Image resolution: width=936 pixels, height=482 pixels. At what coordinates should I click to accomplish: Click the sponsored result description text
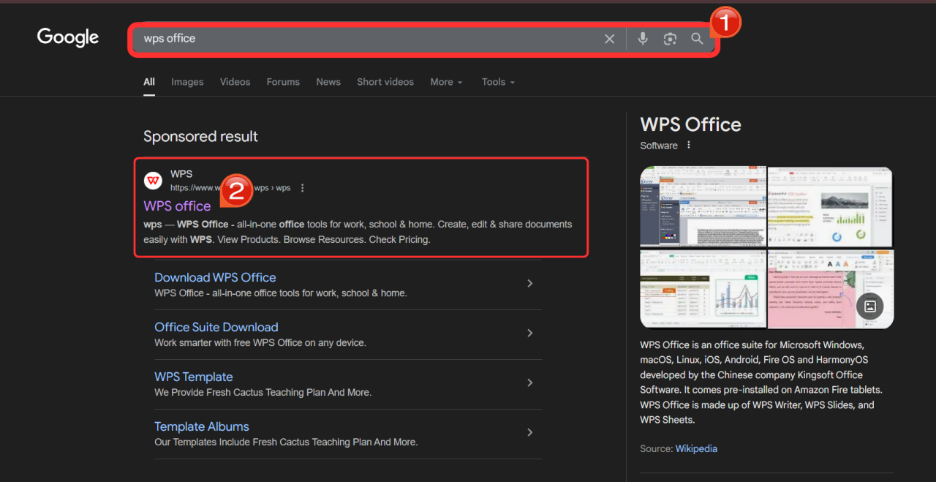(358, 232)
